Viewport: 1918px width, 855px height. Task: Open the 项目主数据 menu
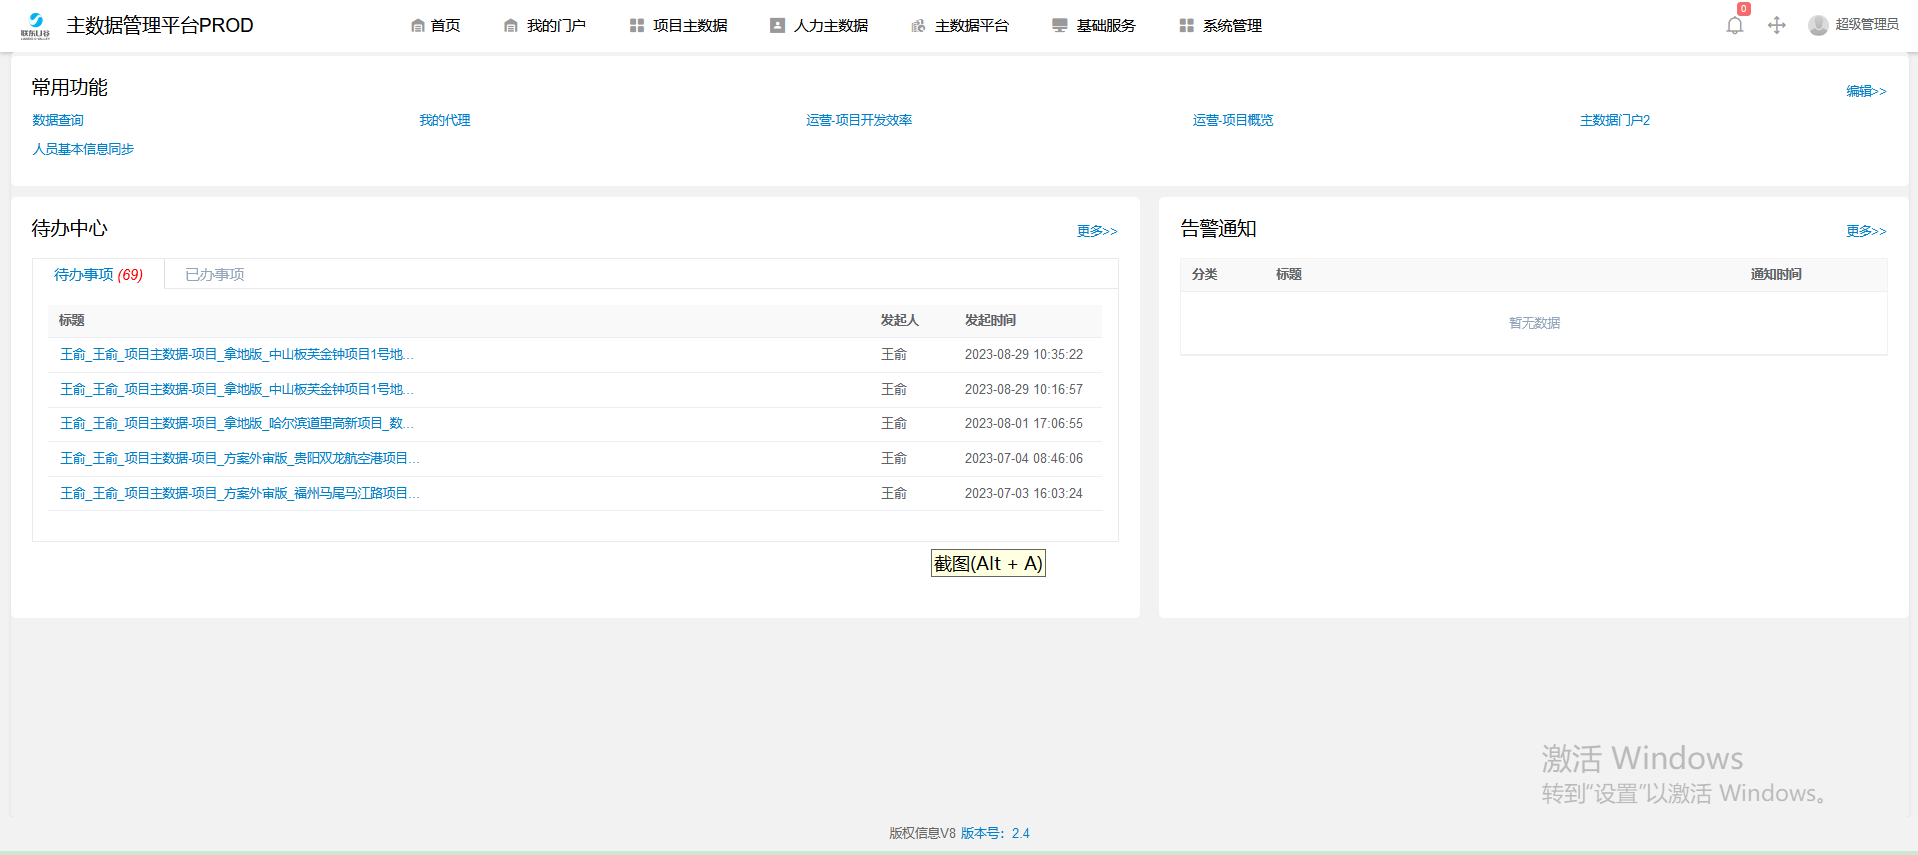tap(690, 26)
